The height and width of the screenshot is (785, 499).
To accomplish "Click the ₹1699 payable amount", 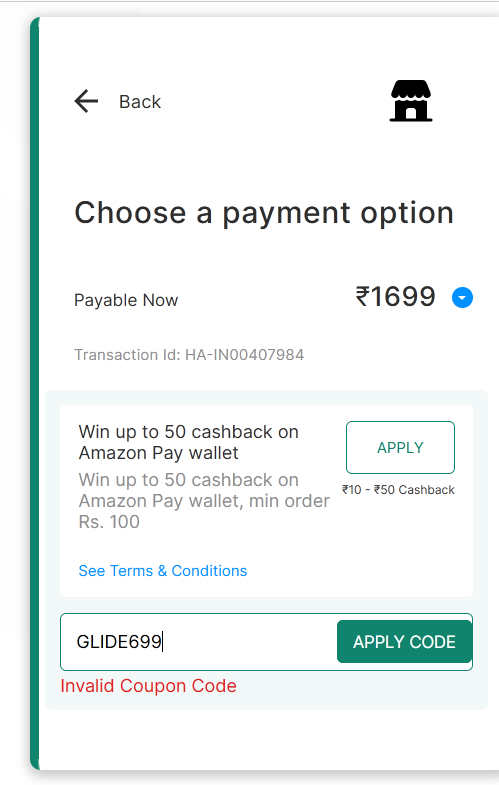I will click(395, 297).
